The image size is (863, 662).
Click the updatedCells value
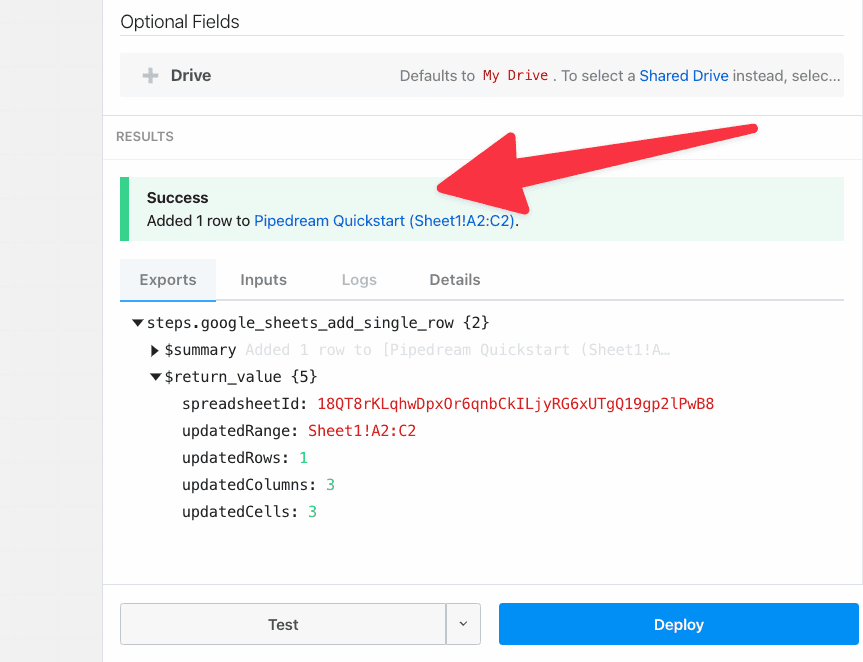pos(312,512)
